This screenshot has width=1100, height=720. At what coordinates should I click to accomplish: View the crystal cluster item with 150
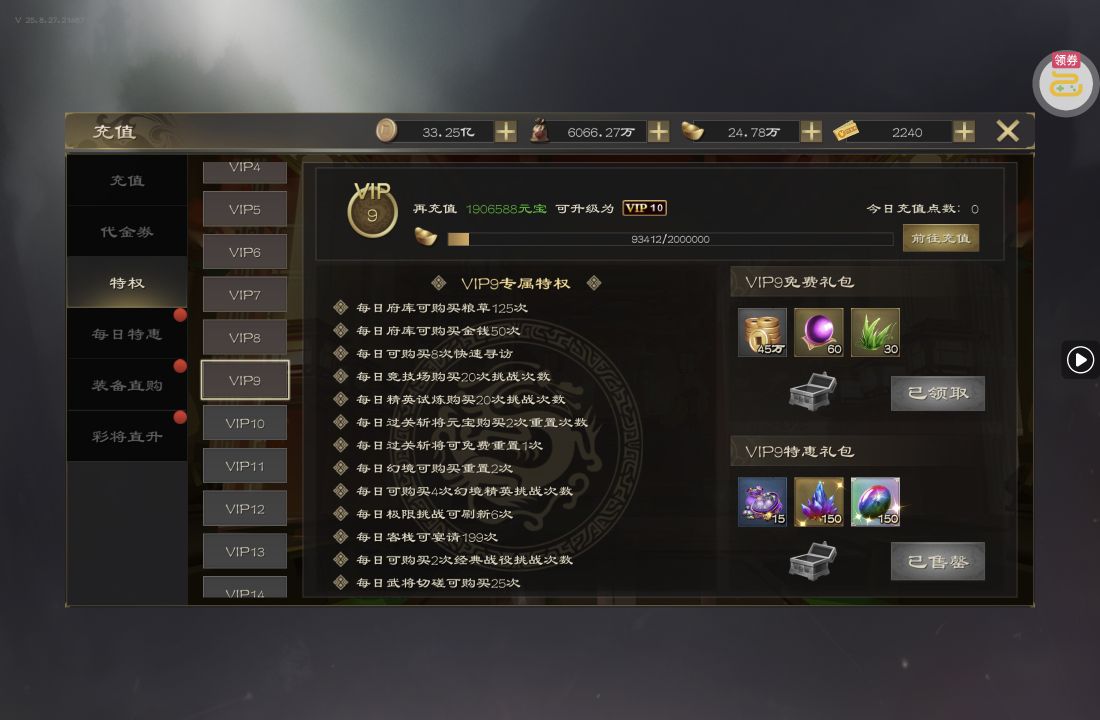tap(819, 502)
